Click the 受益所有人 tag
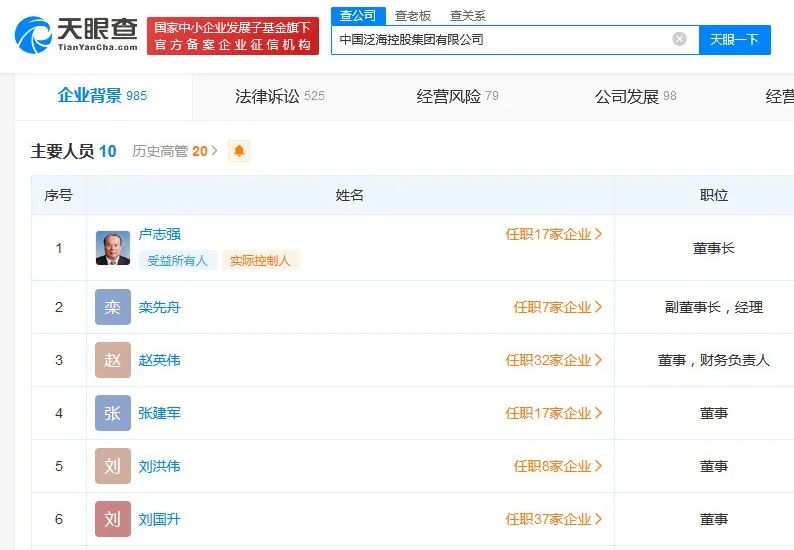Image resolution: width=794 pixels, height=550 pixels. 178,260
